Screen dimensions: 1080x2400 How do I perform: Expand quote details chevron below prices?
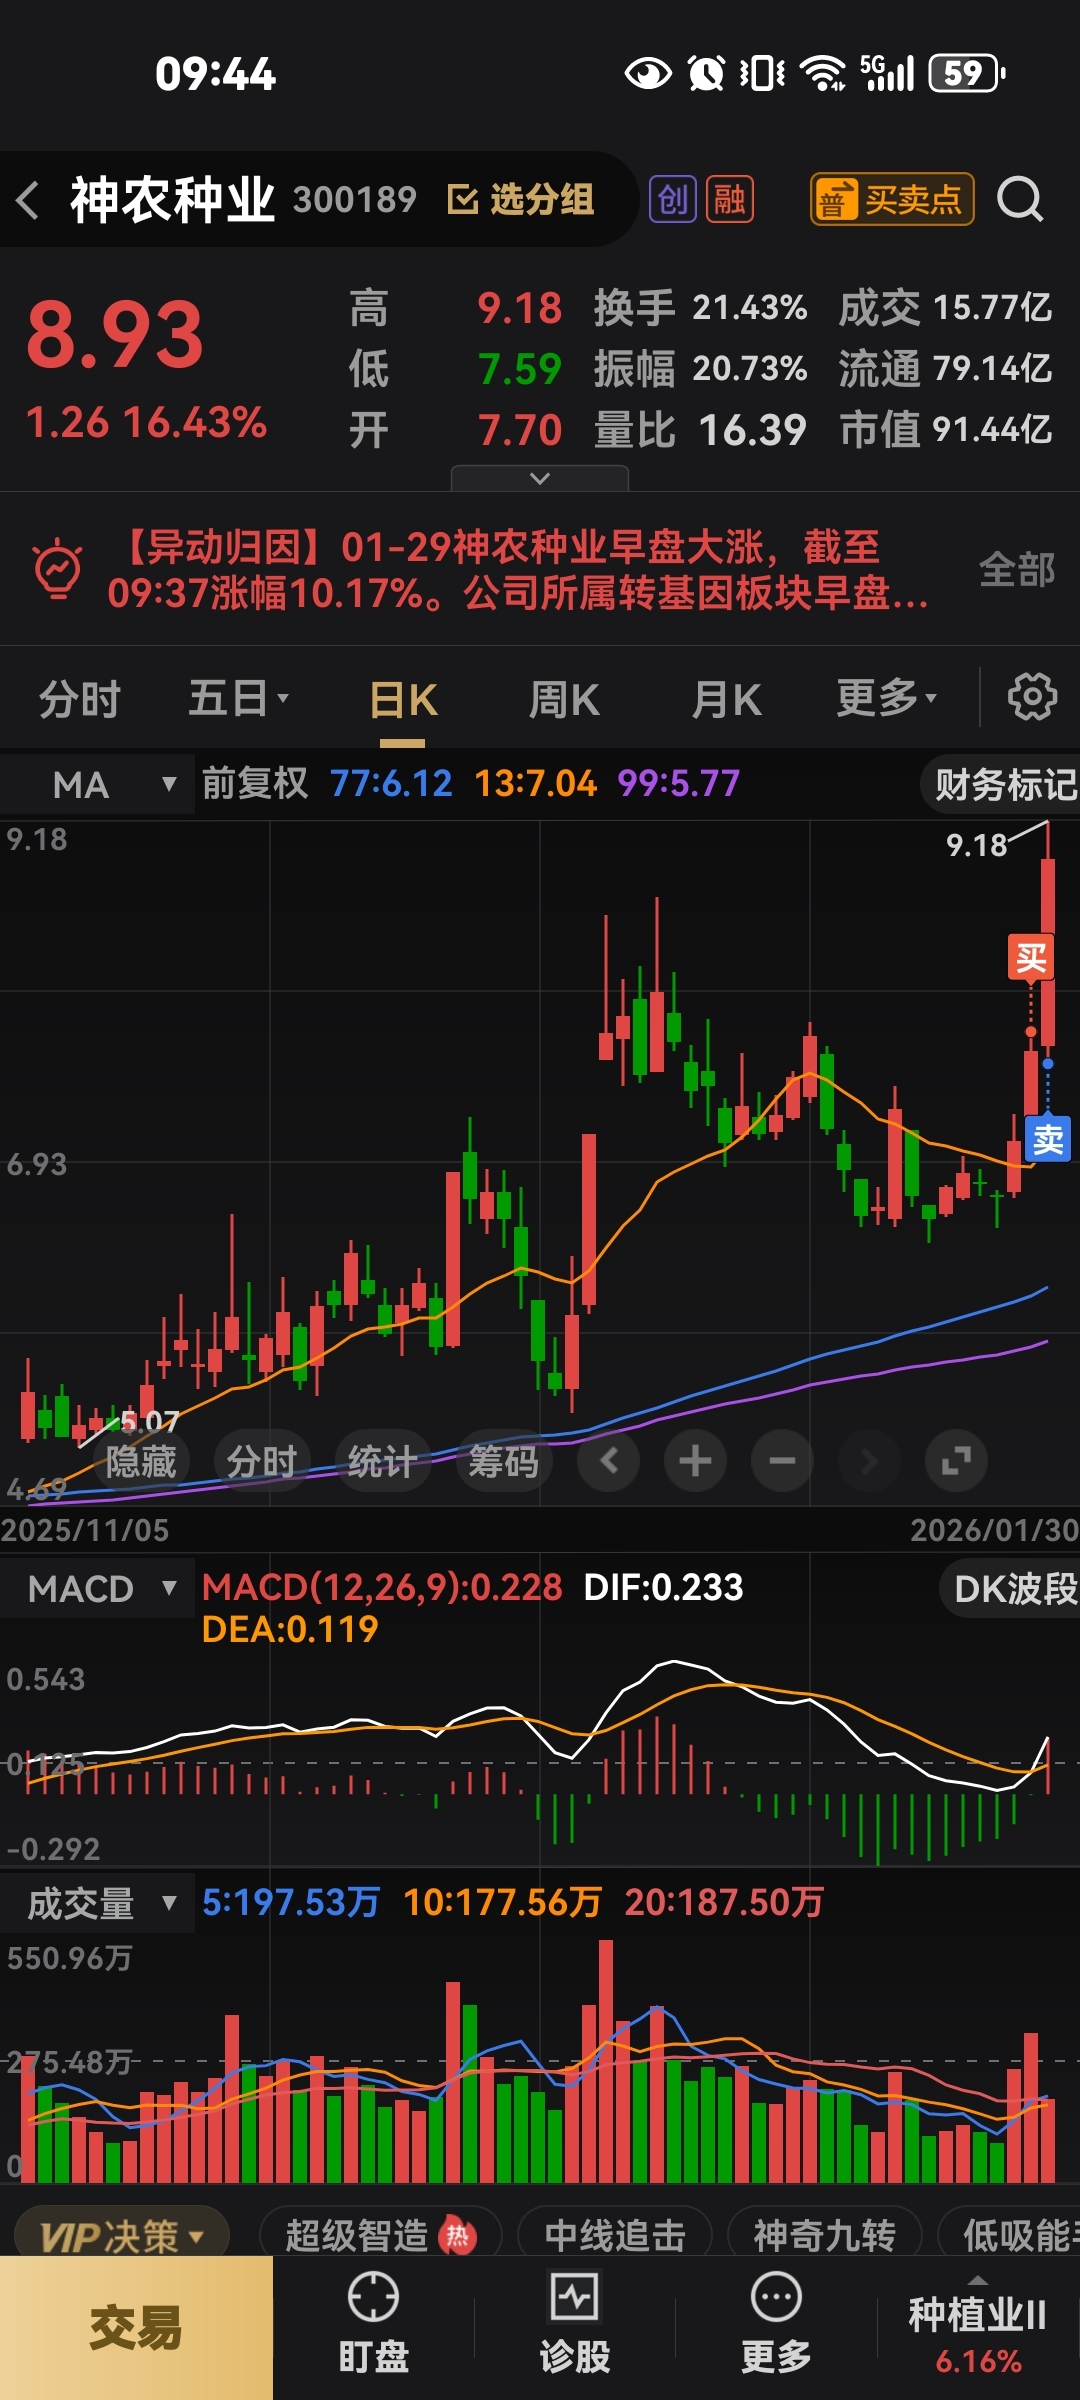(540, 478)
